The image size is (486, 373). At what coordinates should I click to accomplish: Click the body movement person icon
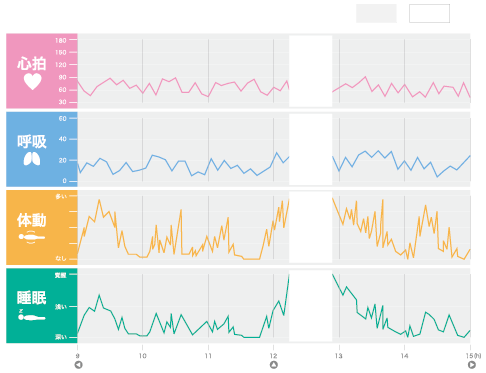[32, 237]
